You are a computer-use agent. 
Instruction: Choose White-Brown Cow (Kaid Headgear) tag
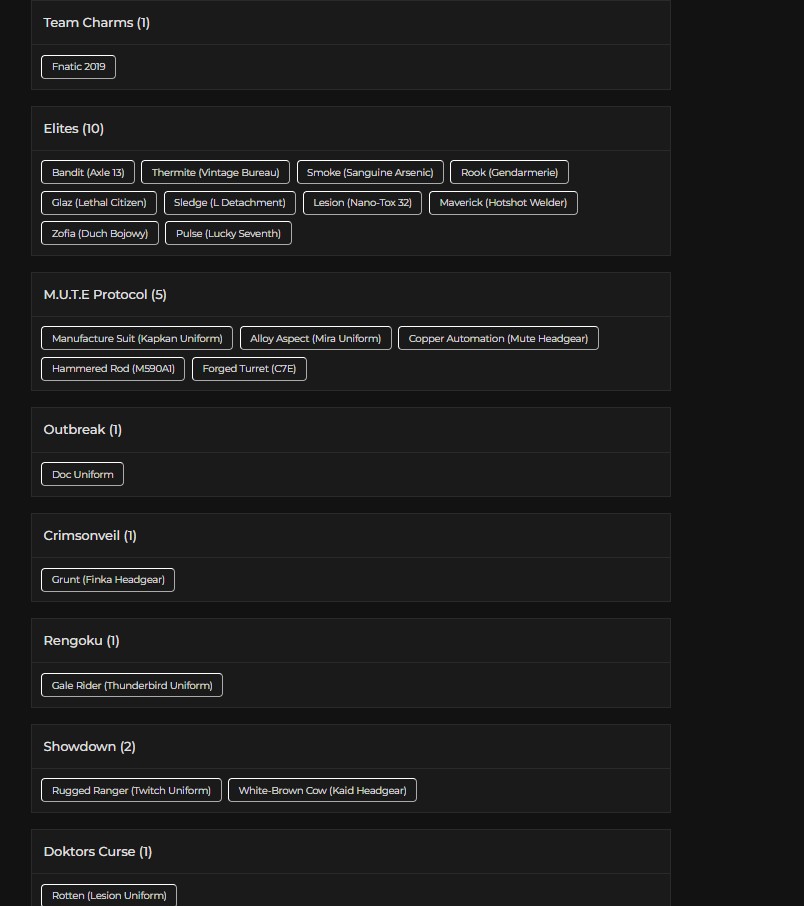coord(323,790)
